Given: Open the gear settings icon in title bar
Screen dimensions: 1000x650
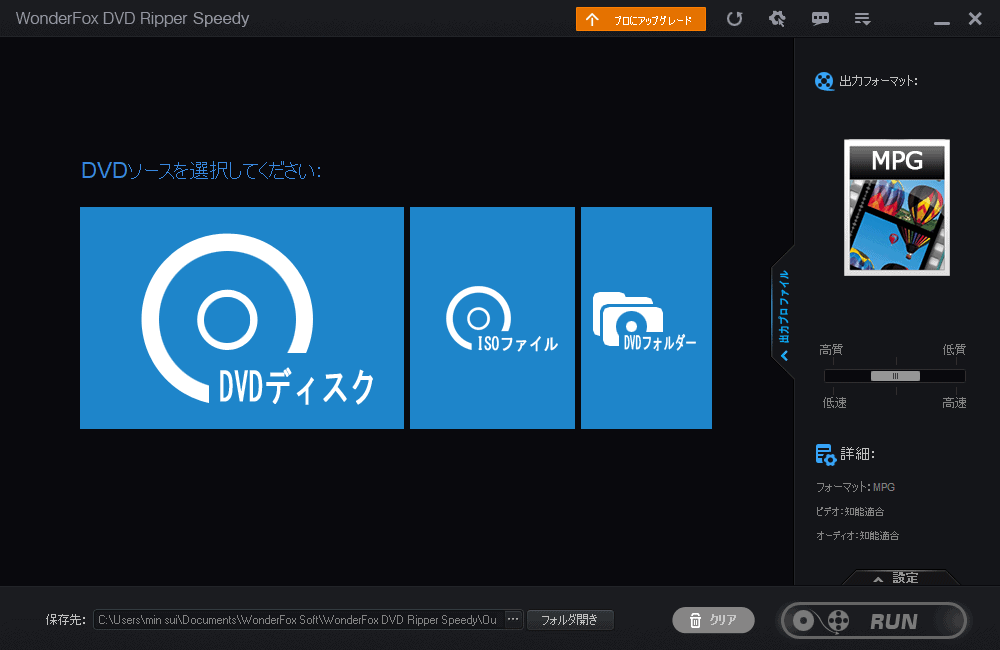Looking at the screenshot, I should tap(777, 19).
